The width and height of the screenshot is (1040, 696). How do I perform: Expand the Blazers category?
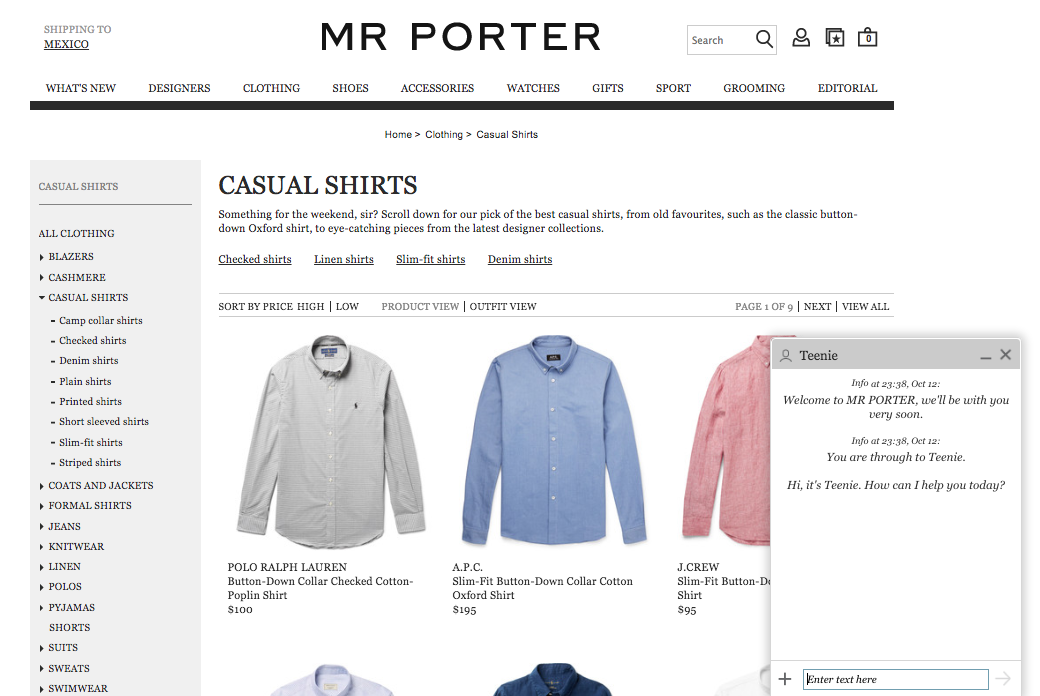pos(42,257)
